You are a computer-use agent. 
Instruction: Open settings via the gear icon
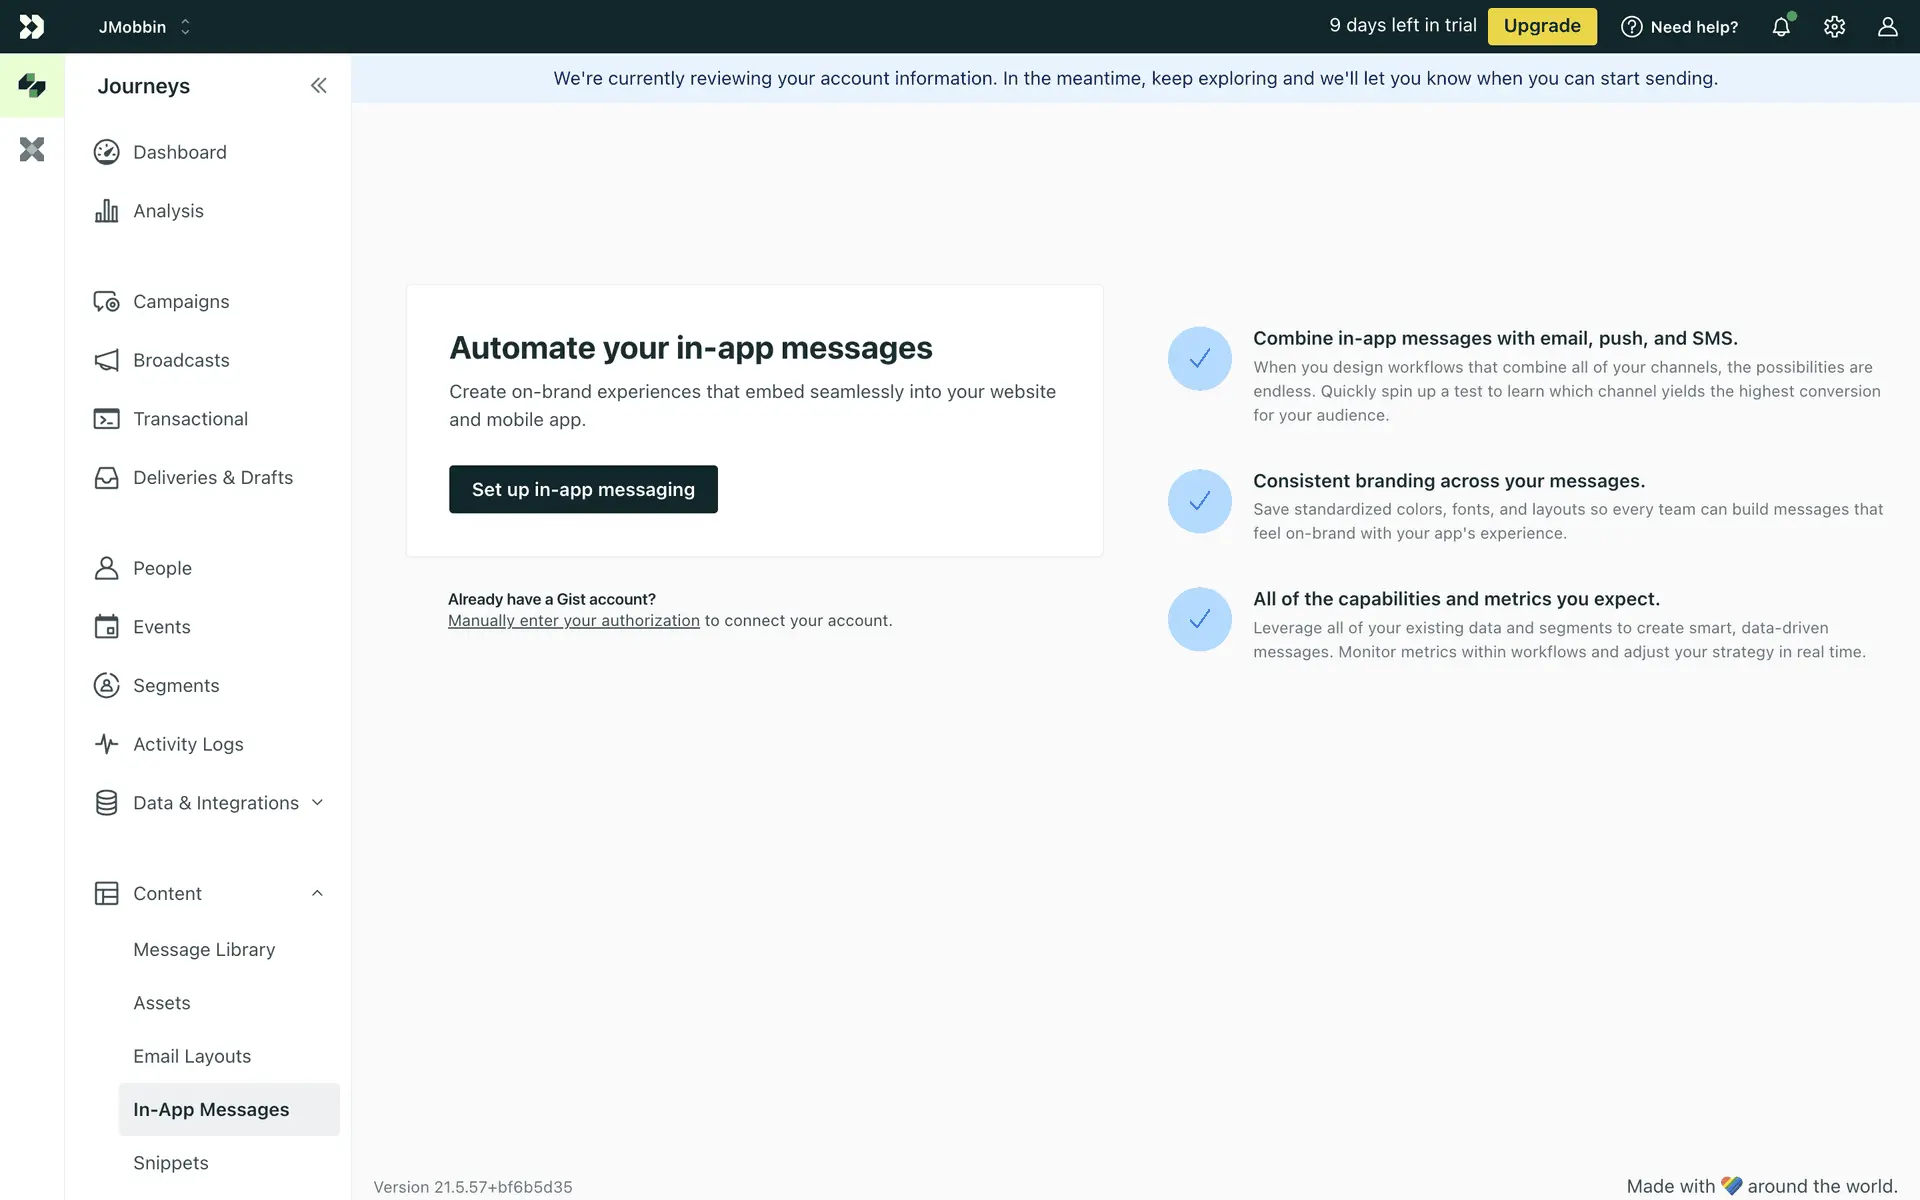[1834, 27]
